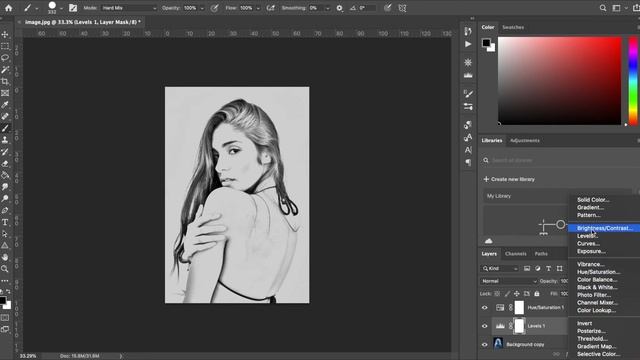Choose Brightness/Contrast... from the menu
640x360 pixels.
coord(604,228)
